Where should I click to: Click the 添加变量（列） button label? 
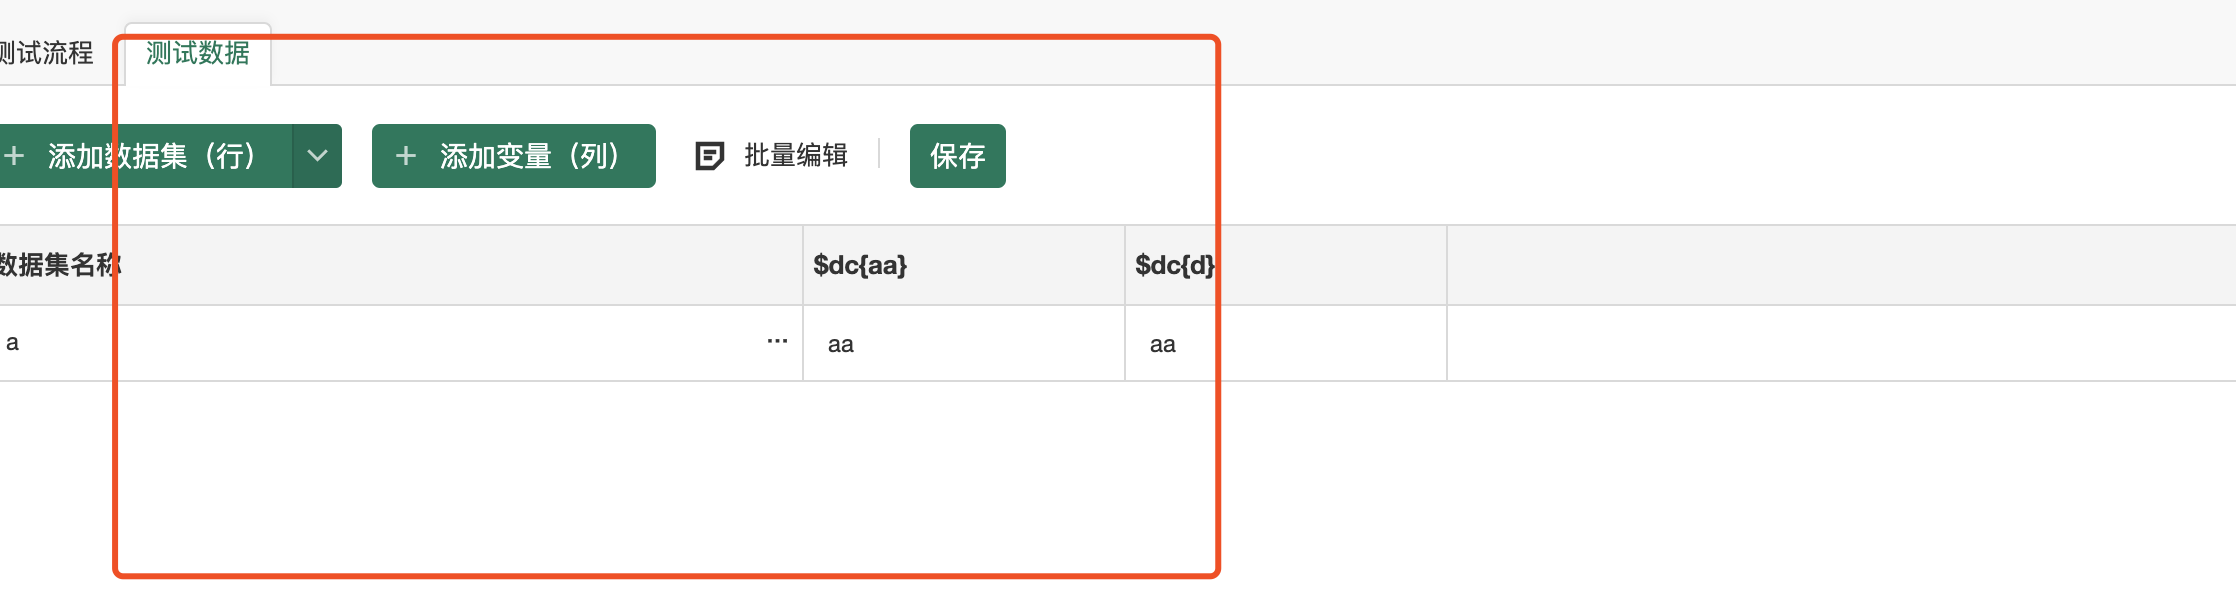pyautogui.click(x=530, y=156)
